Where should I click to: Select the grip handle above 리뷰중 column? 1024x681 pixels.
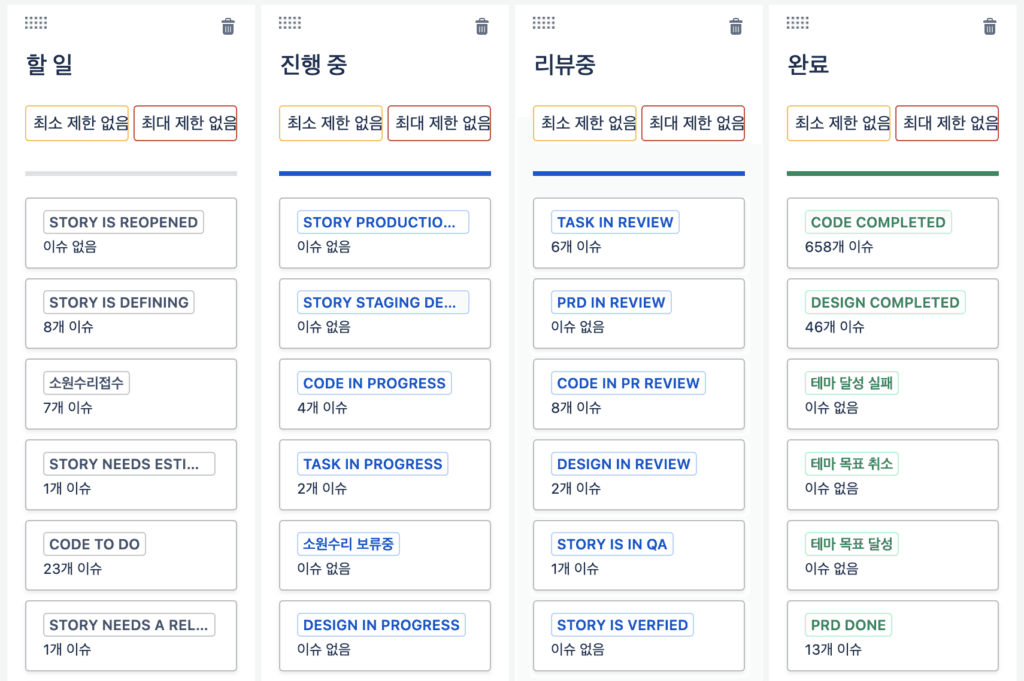pyautogui.click(x=544, y=24)
